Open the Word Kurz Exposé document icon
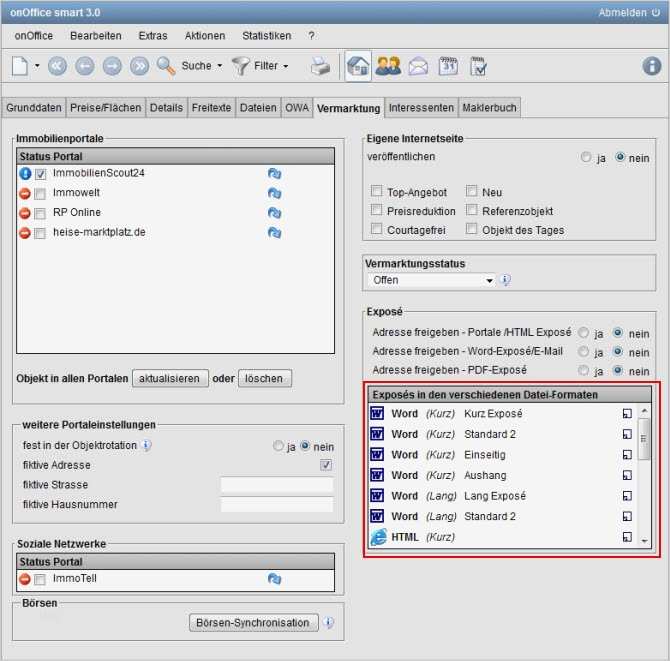The height and width of the screenshot is (661, 670). coord(377,413)
